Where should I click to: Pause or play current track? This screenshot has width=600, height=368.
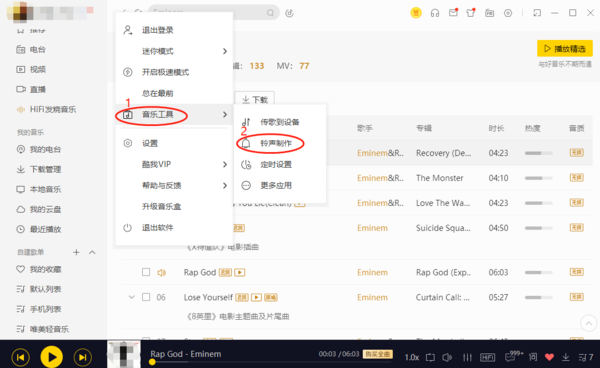tap(52, 357)
